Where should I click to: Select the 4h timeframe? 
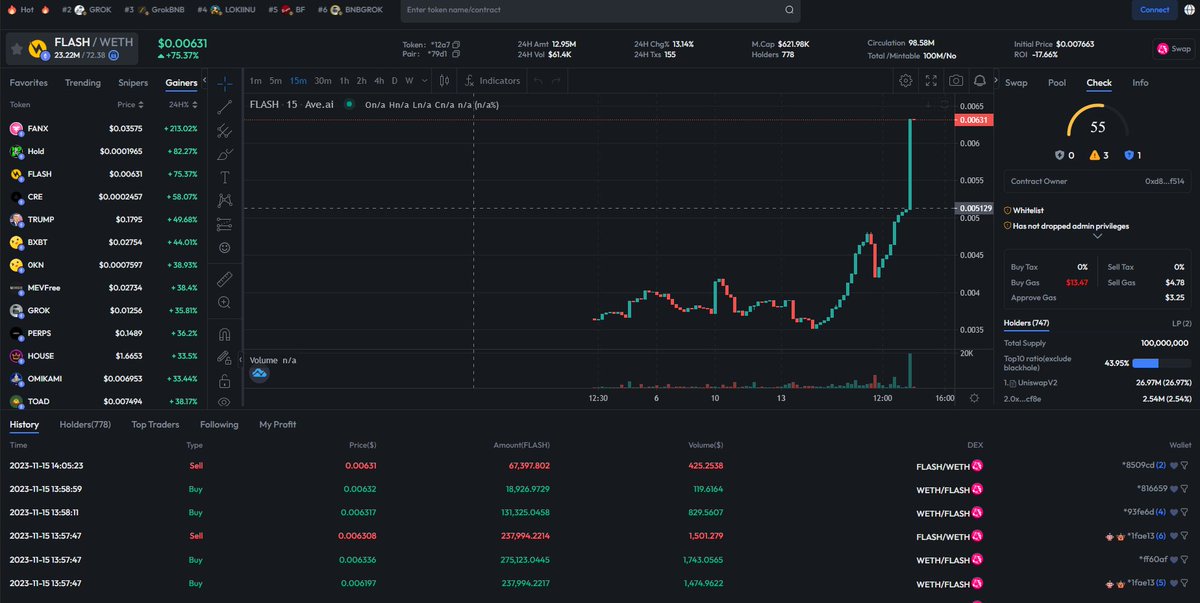coord(378,80)
